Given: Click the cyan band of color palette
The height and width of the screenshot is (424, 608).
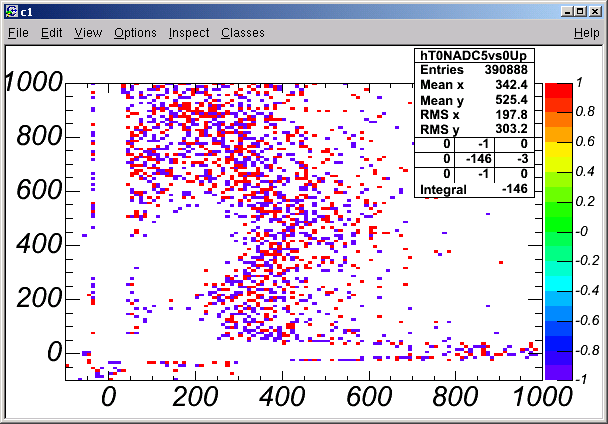Looking at the screenshot, I should (558, 283).
